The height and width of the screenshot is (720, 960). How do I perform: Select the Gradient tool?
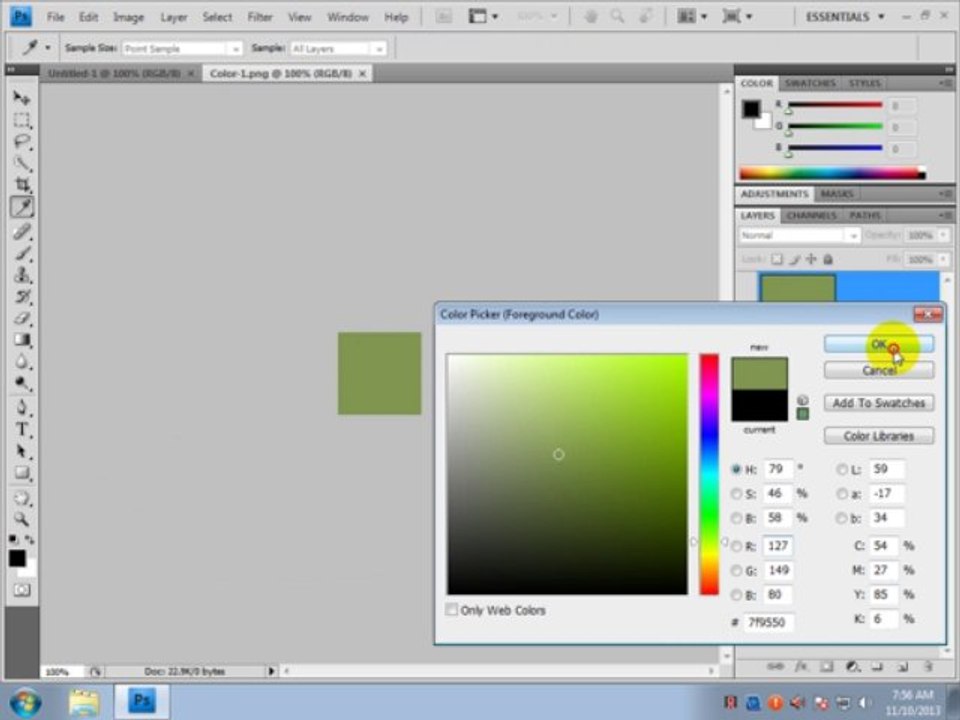coord(21,340)
